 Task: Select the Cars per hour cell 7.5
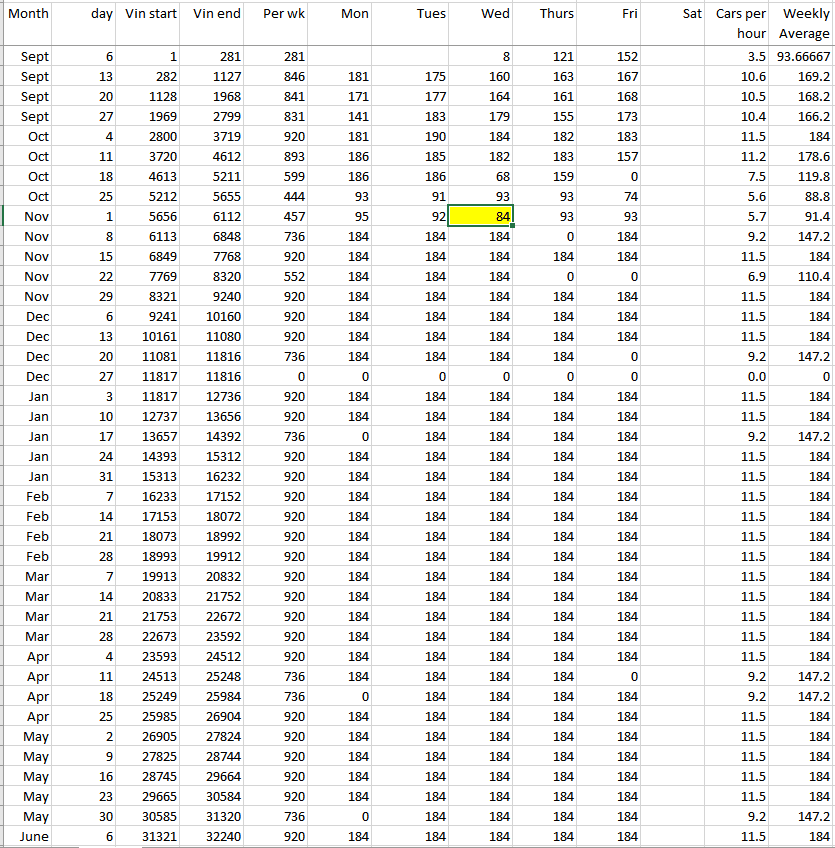740,177
